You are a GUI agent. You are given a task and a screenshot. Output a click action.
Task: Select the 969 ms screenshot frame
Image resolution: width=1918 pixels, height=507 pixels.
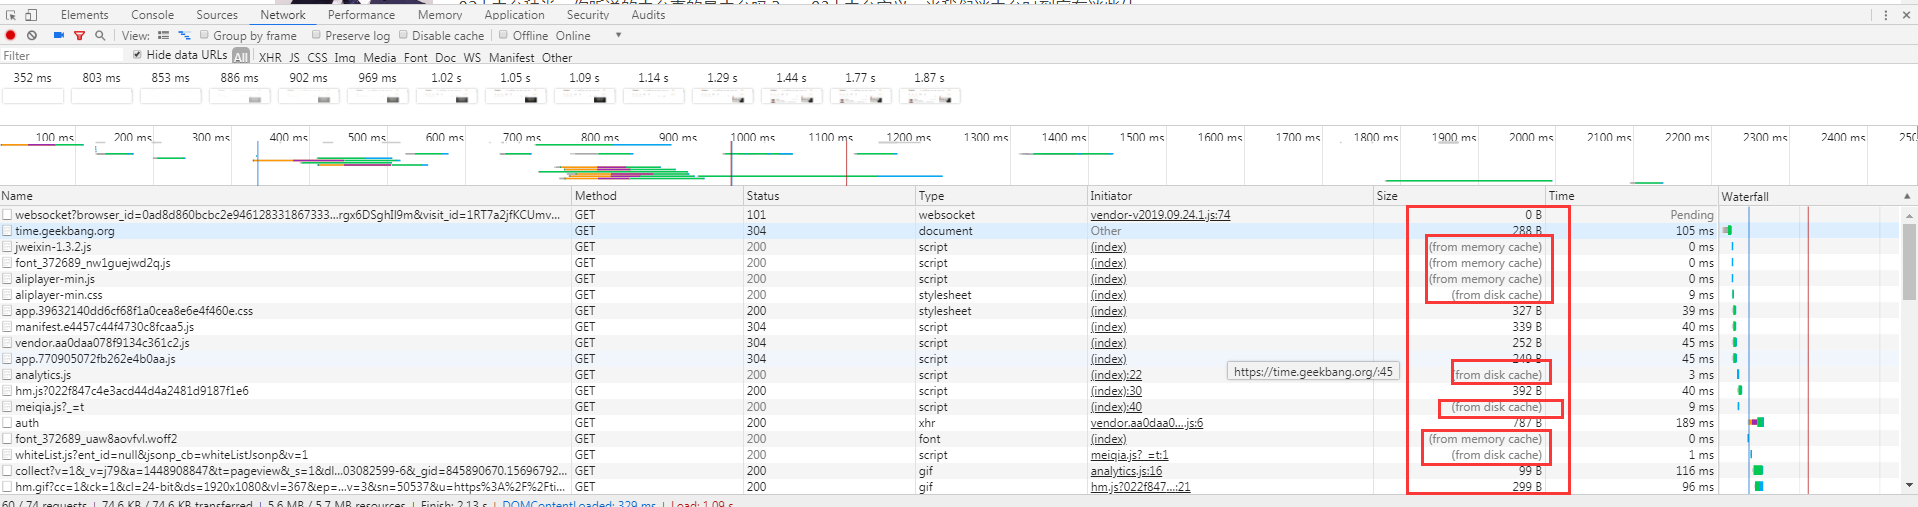pos(378,96)
